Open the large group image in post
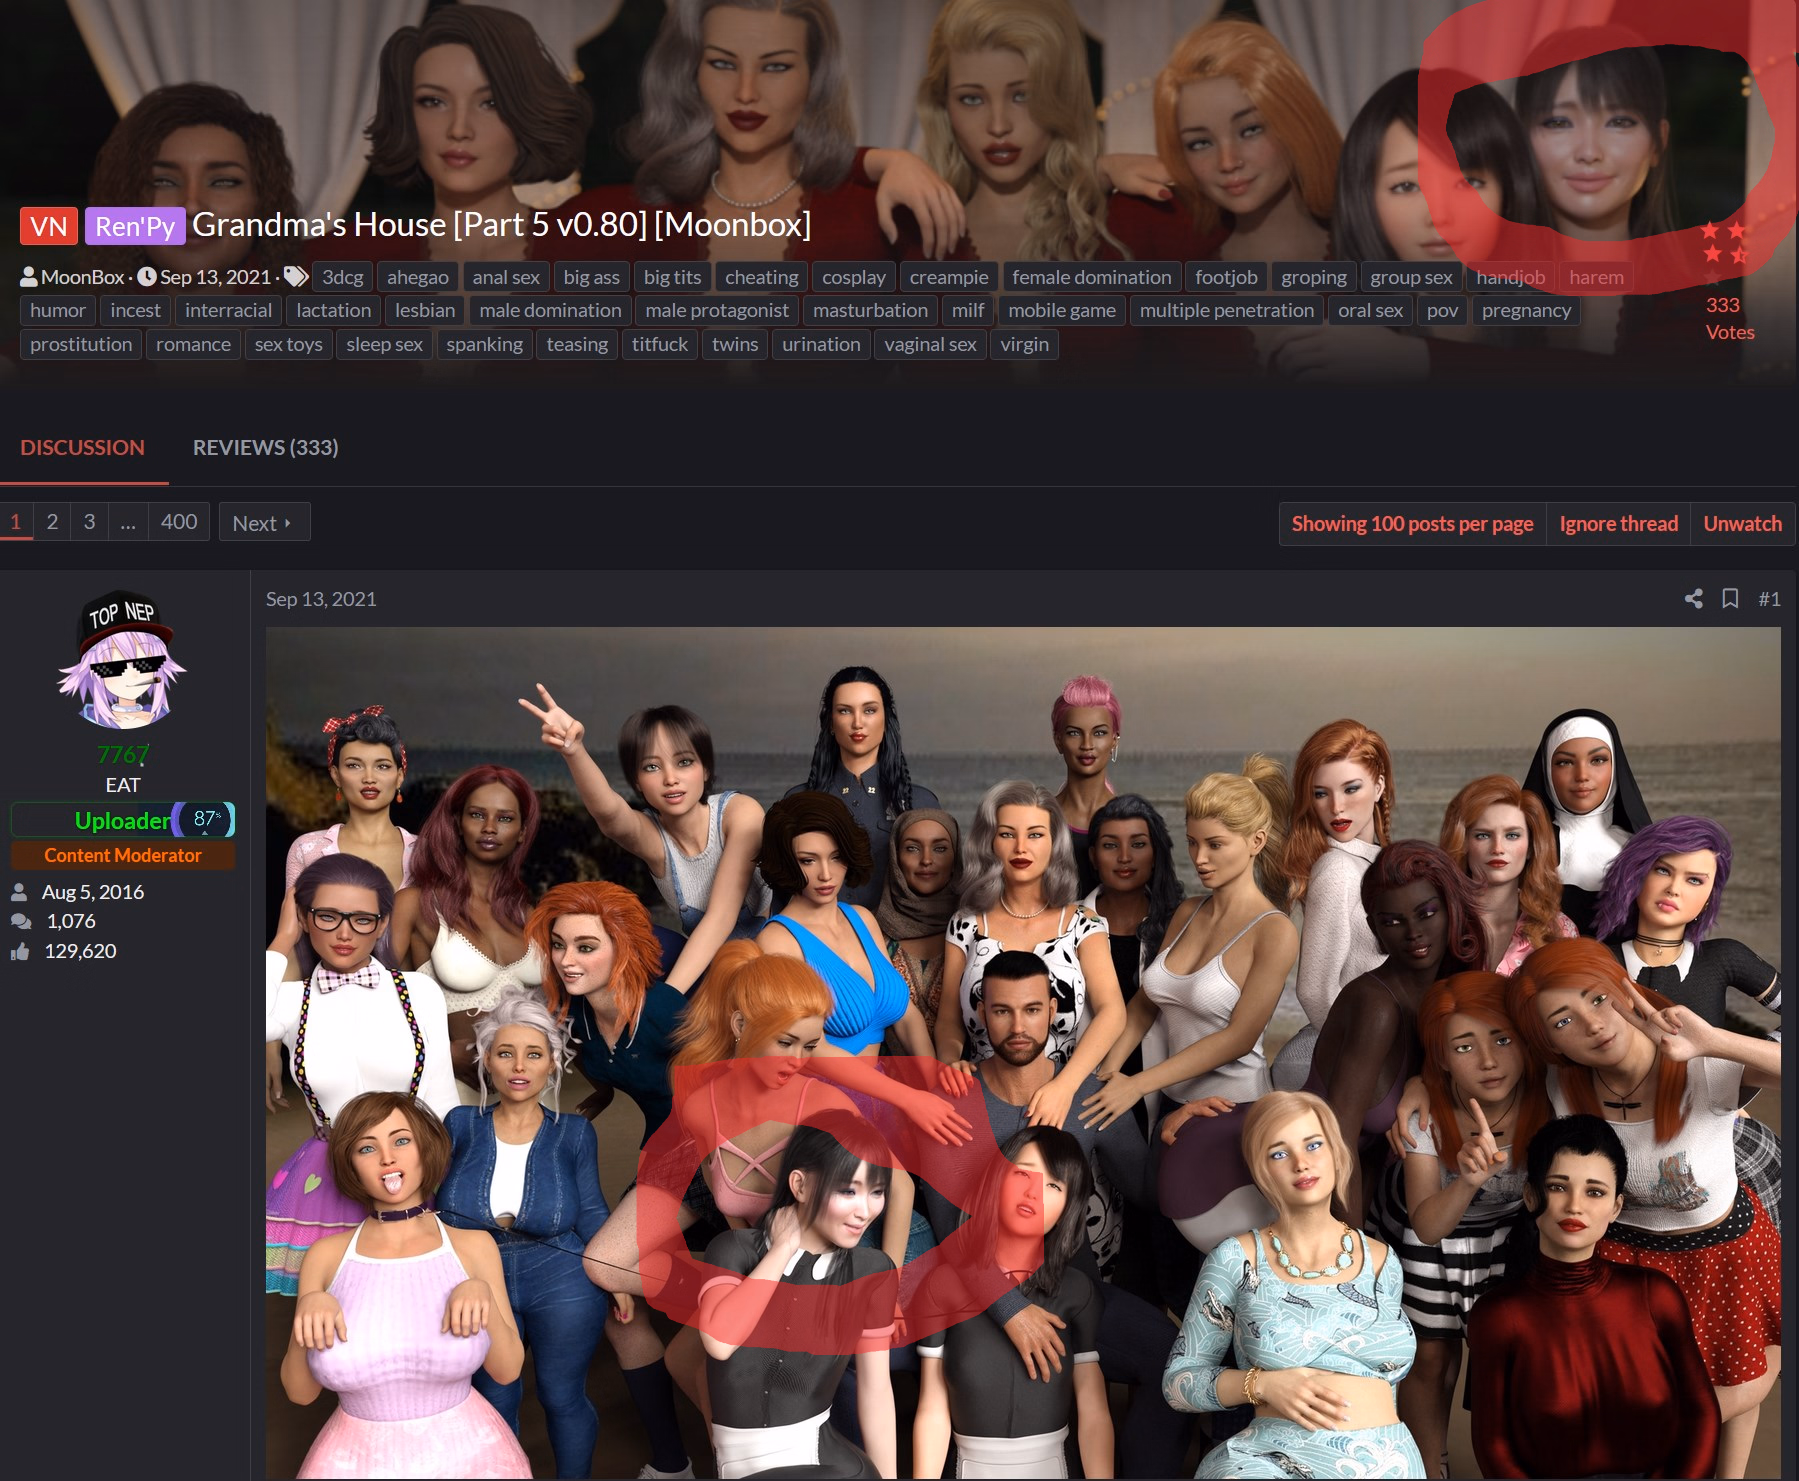 (x=1023, y=1052)
